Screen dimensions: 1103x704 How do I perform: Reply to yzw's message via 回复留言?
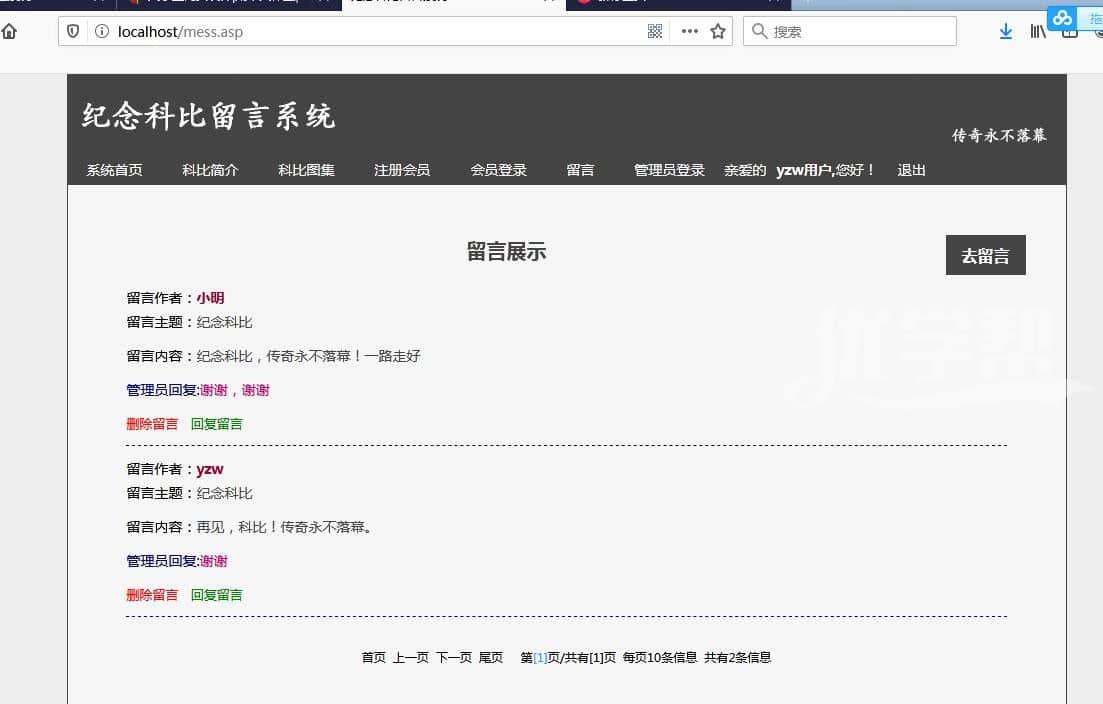pyautogui.click(x=216, y=595)
